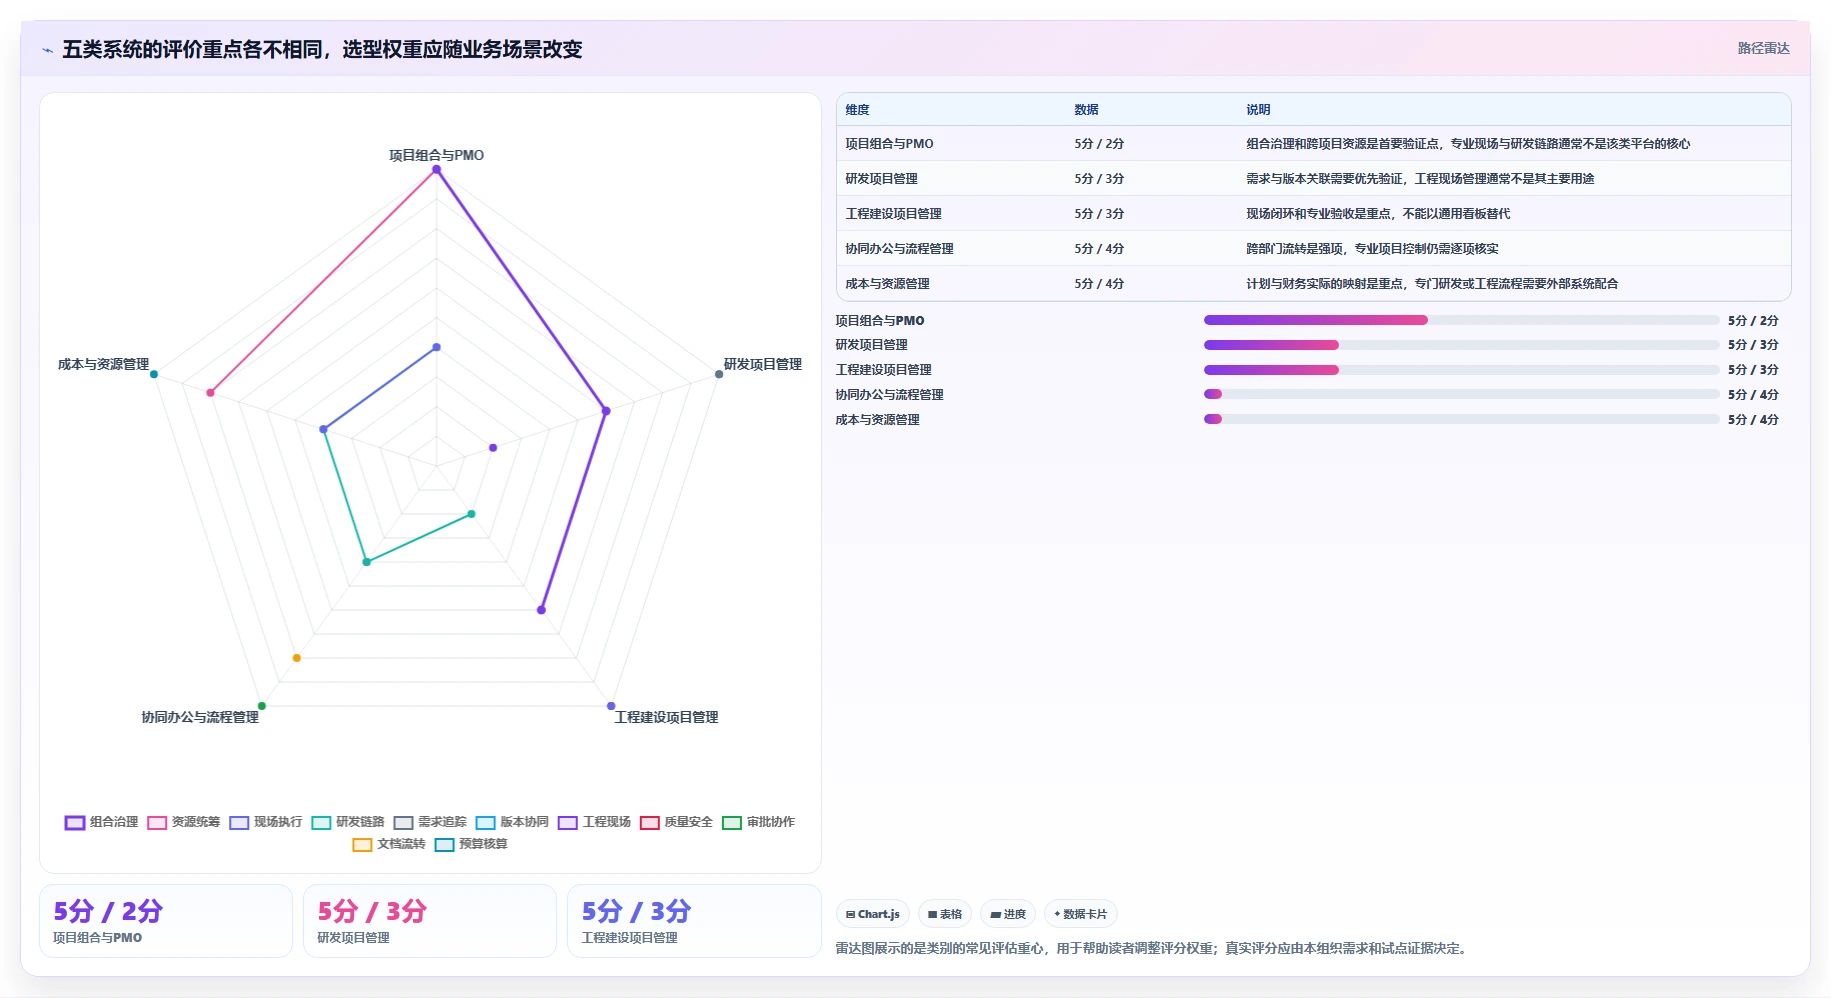Image resolution: width=1831 pixels, height=998 pixels.
Task: Click radar axis label 工程建设项目管理
Action: pos(666,717)
